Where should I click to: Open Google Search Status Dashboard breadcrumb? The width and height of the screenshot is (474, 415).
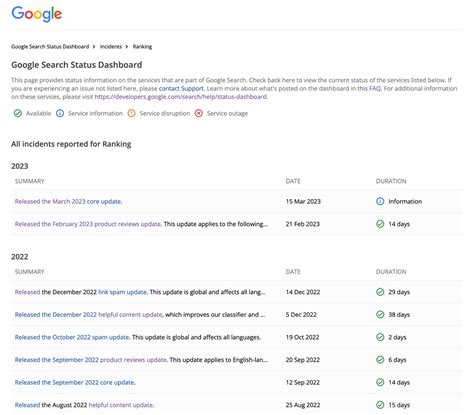[x=50, y=47]
